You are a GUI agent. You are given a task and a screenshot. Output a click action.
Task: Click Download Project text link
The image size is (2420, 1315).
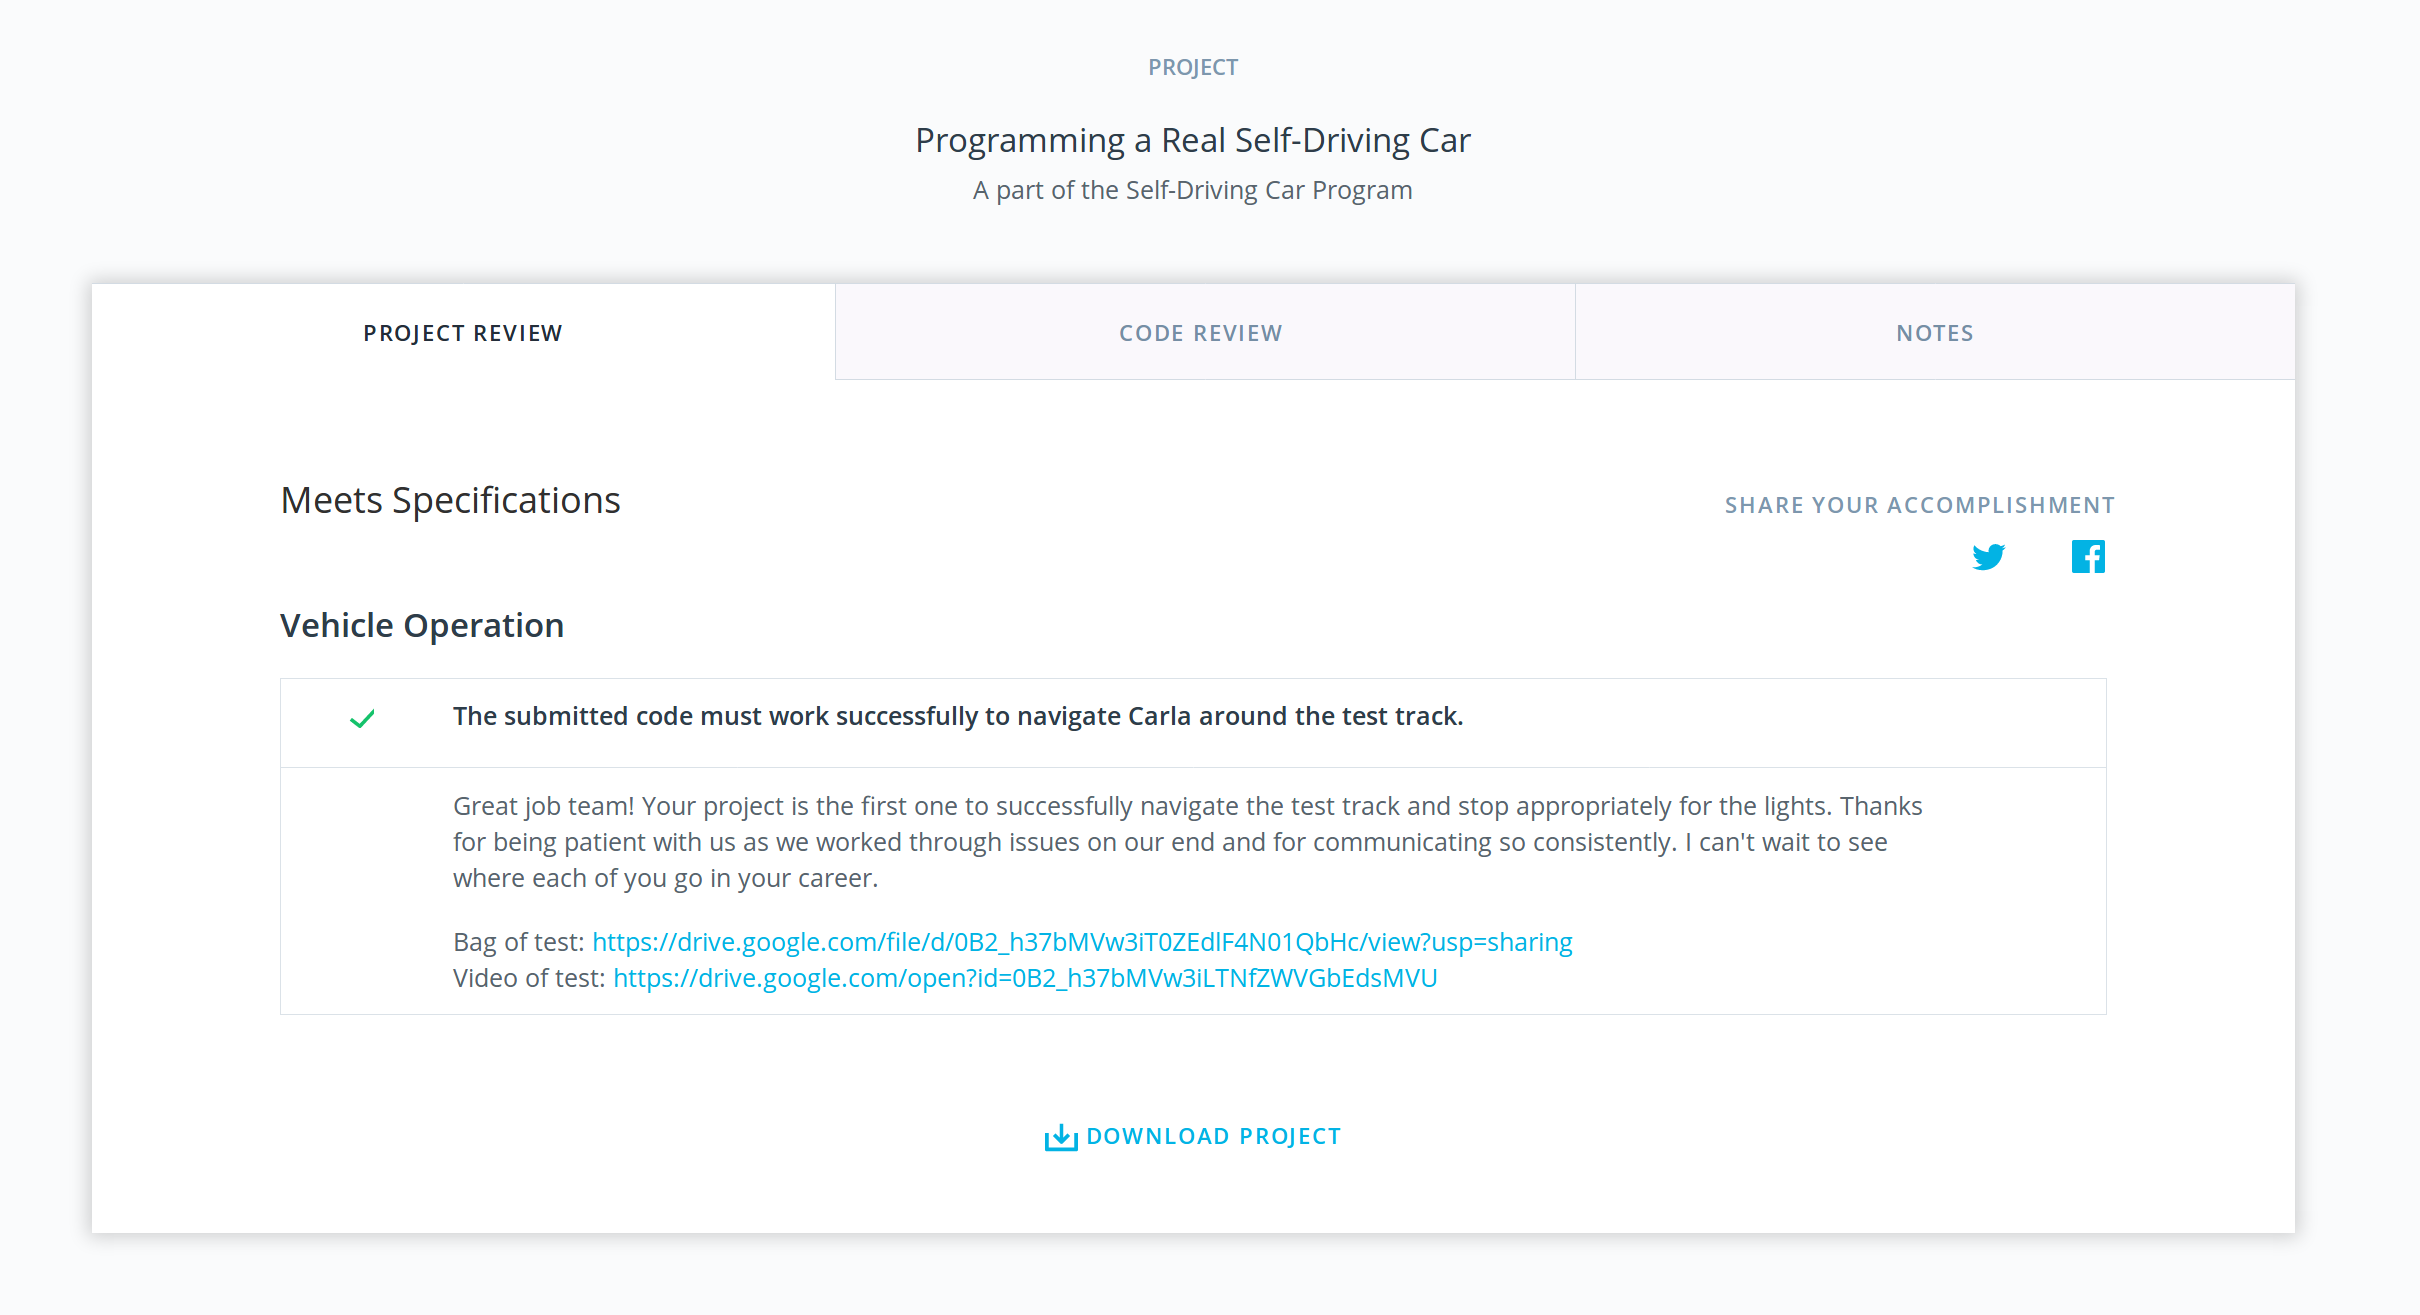click(x=1213, y=1137)
